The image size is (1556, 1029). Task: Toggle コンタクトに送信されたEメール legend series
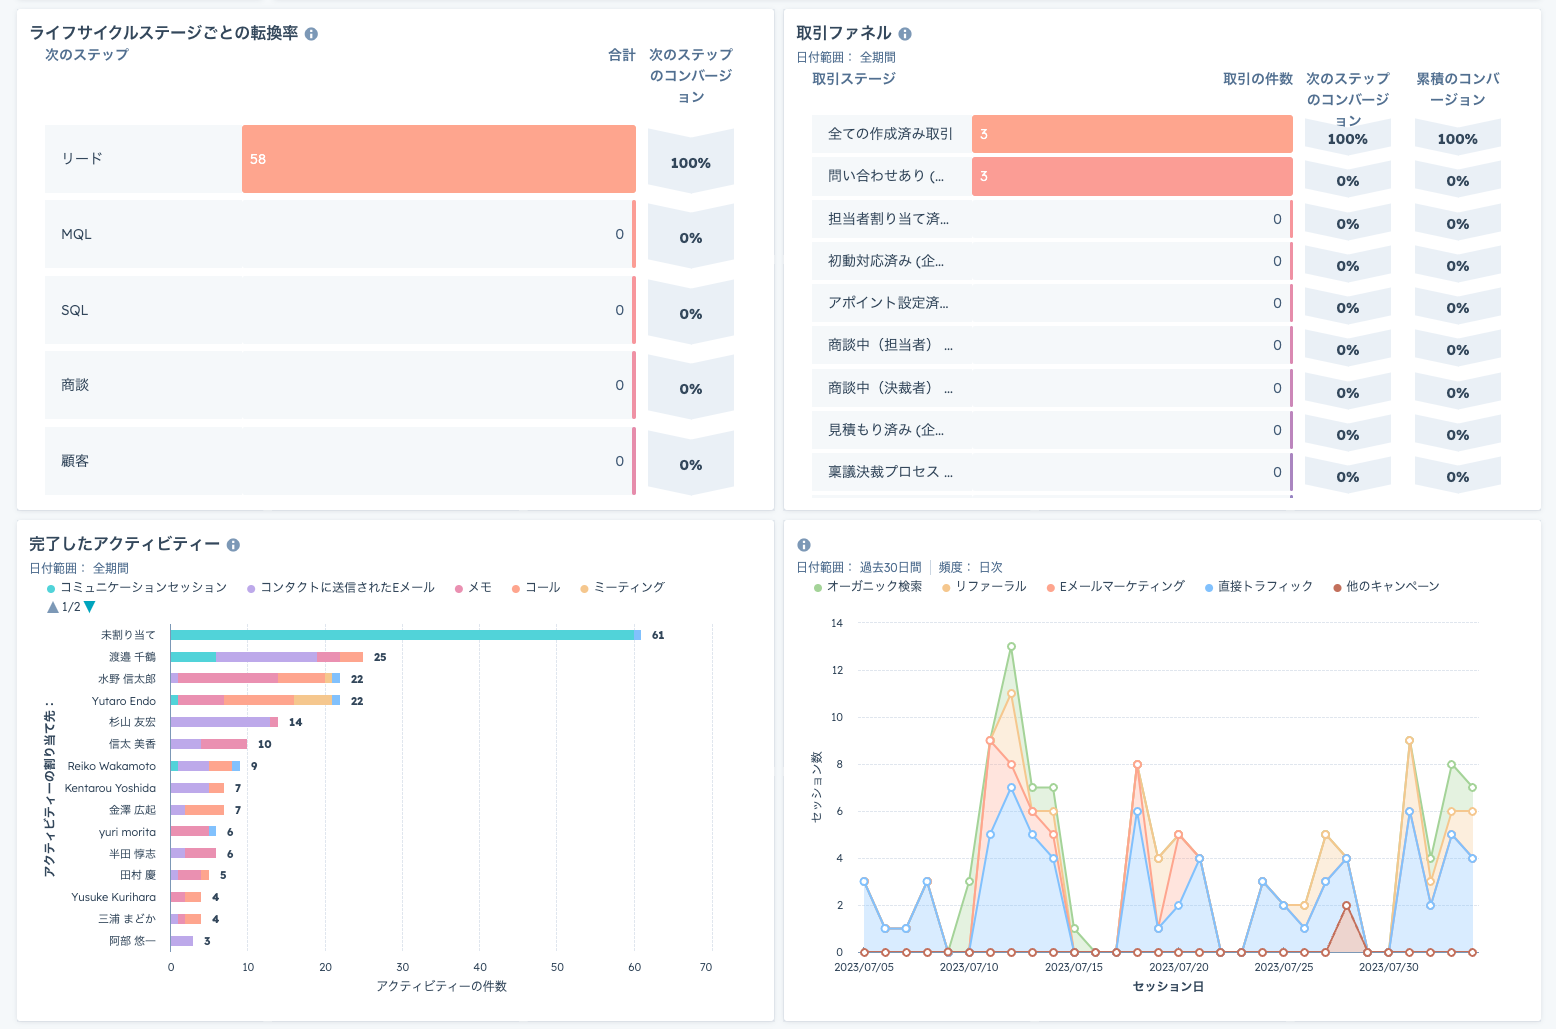tap(341, 588)
